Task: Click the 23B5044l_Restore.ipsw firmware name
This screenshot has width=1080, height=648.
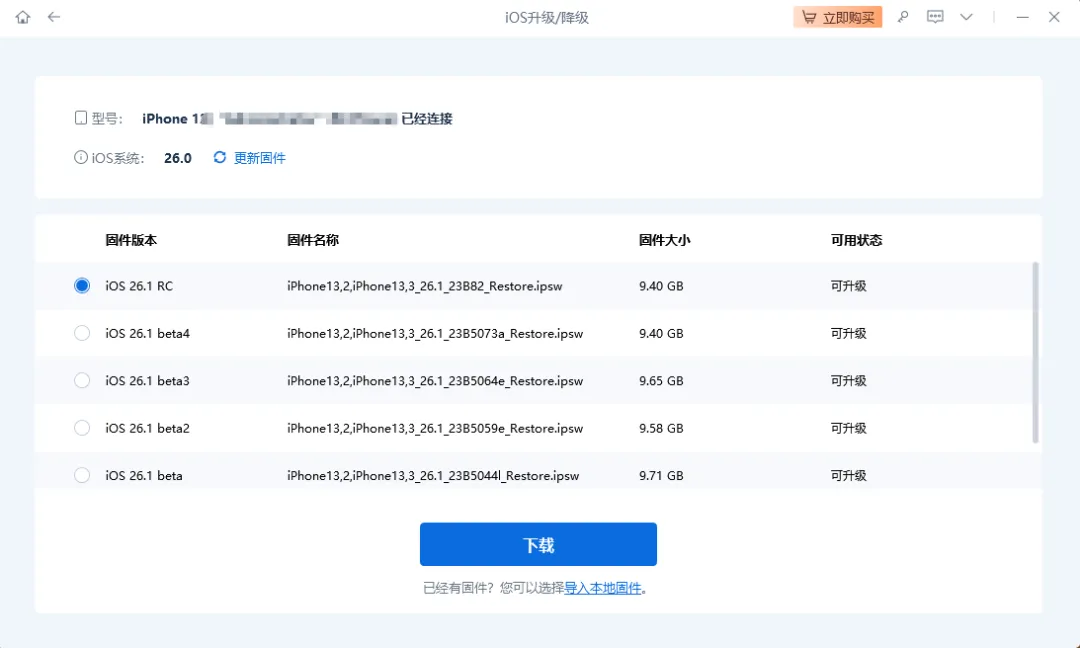Action: pos(433,475)
